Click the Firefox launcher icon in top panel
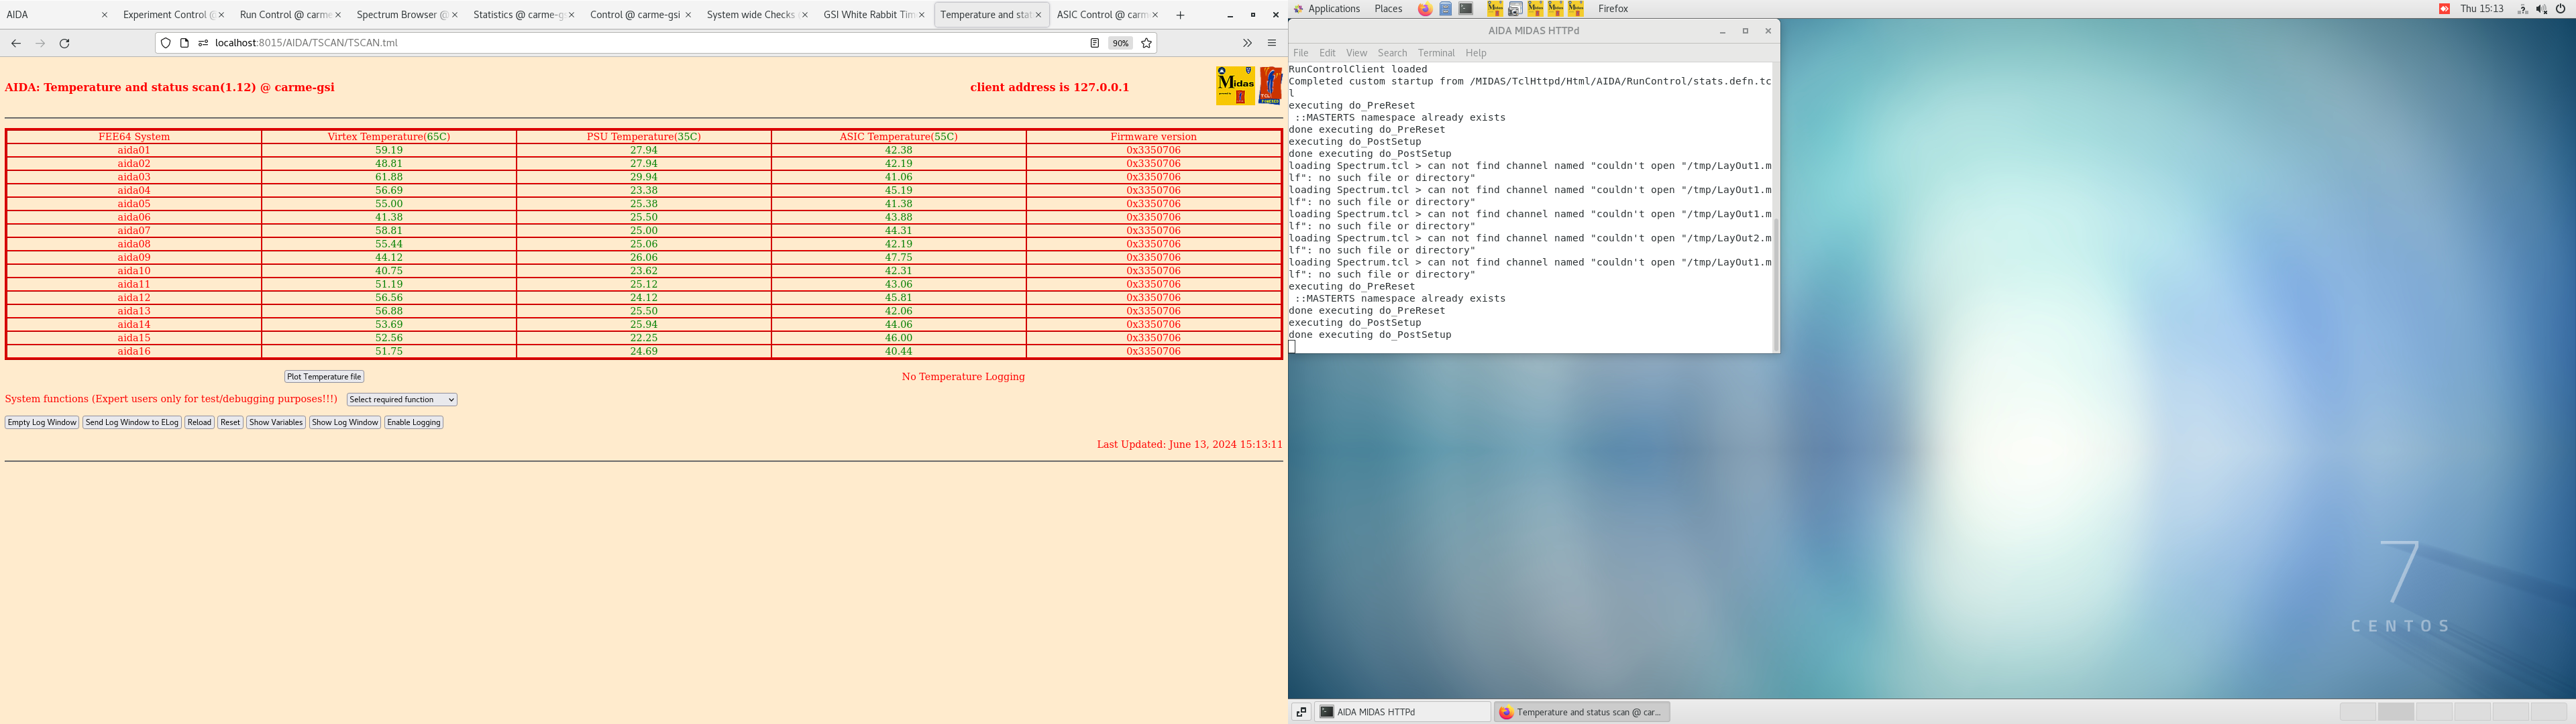The height and width of the screenshot is (724, 2576). coord(1425,9)
